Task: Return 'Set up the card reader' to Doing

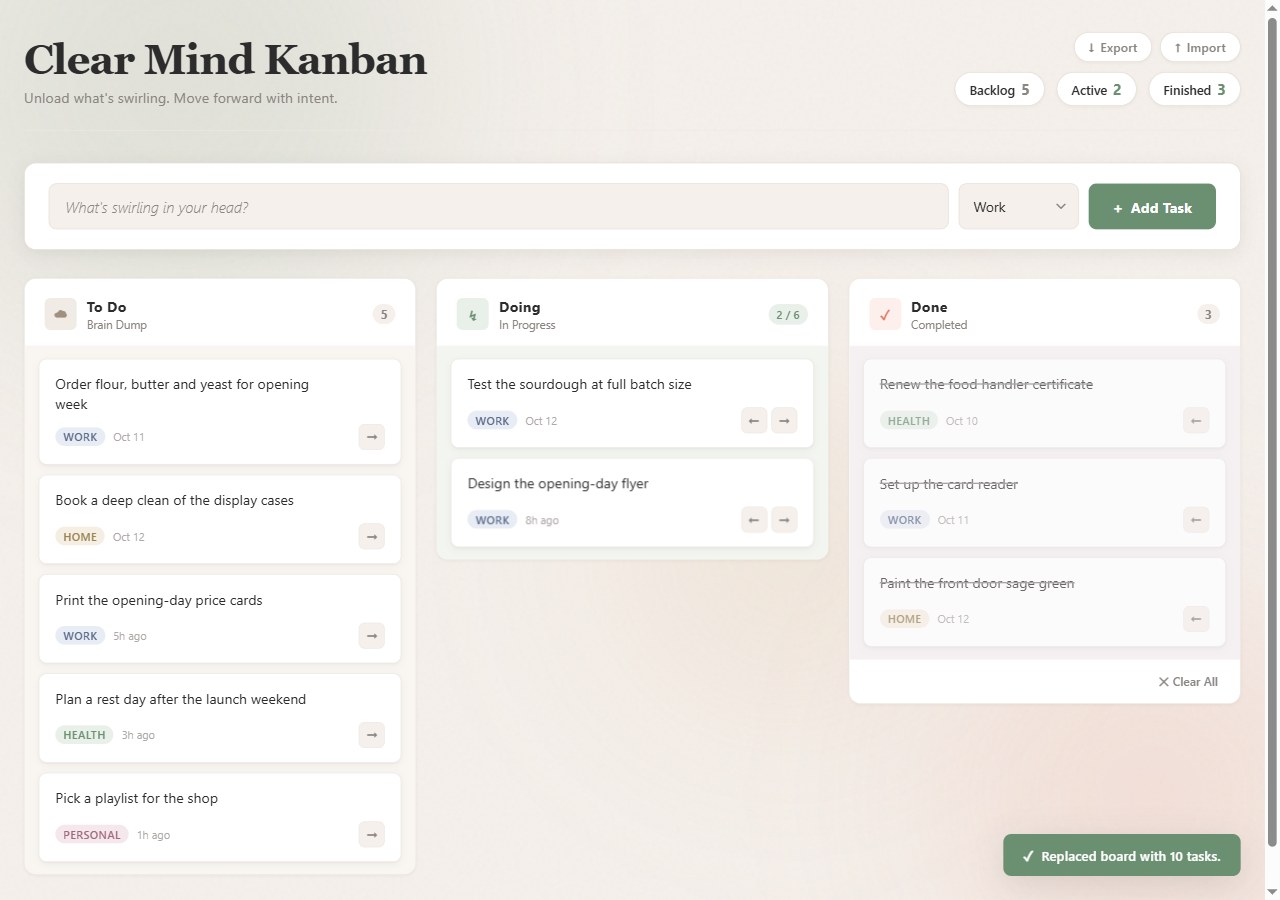Action: pos(1196,520)
